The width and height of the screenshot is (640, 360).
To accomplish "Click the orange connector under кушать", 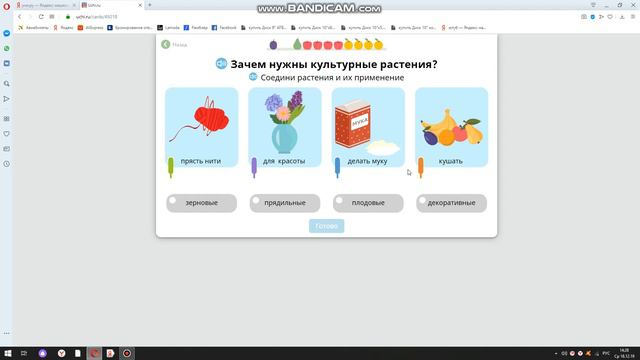I will tap(420, 167).
